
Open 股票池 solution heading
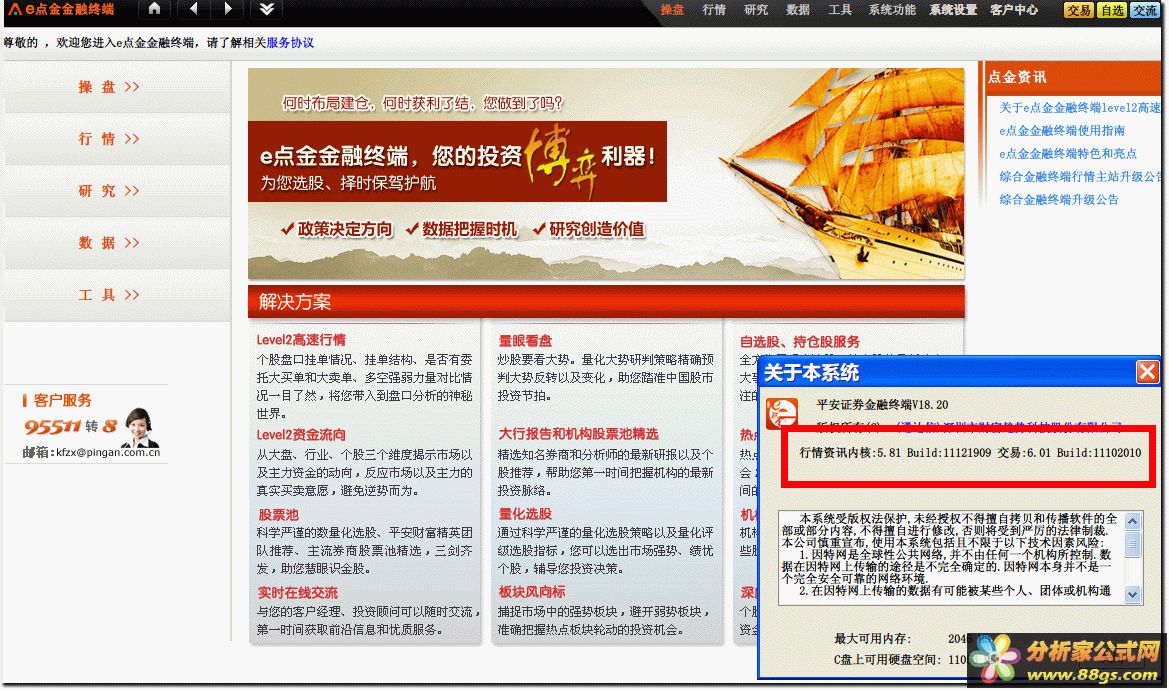pos(278,515)
